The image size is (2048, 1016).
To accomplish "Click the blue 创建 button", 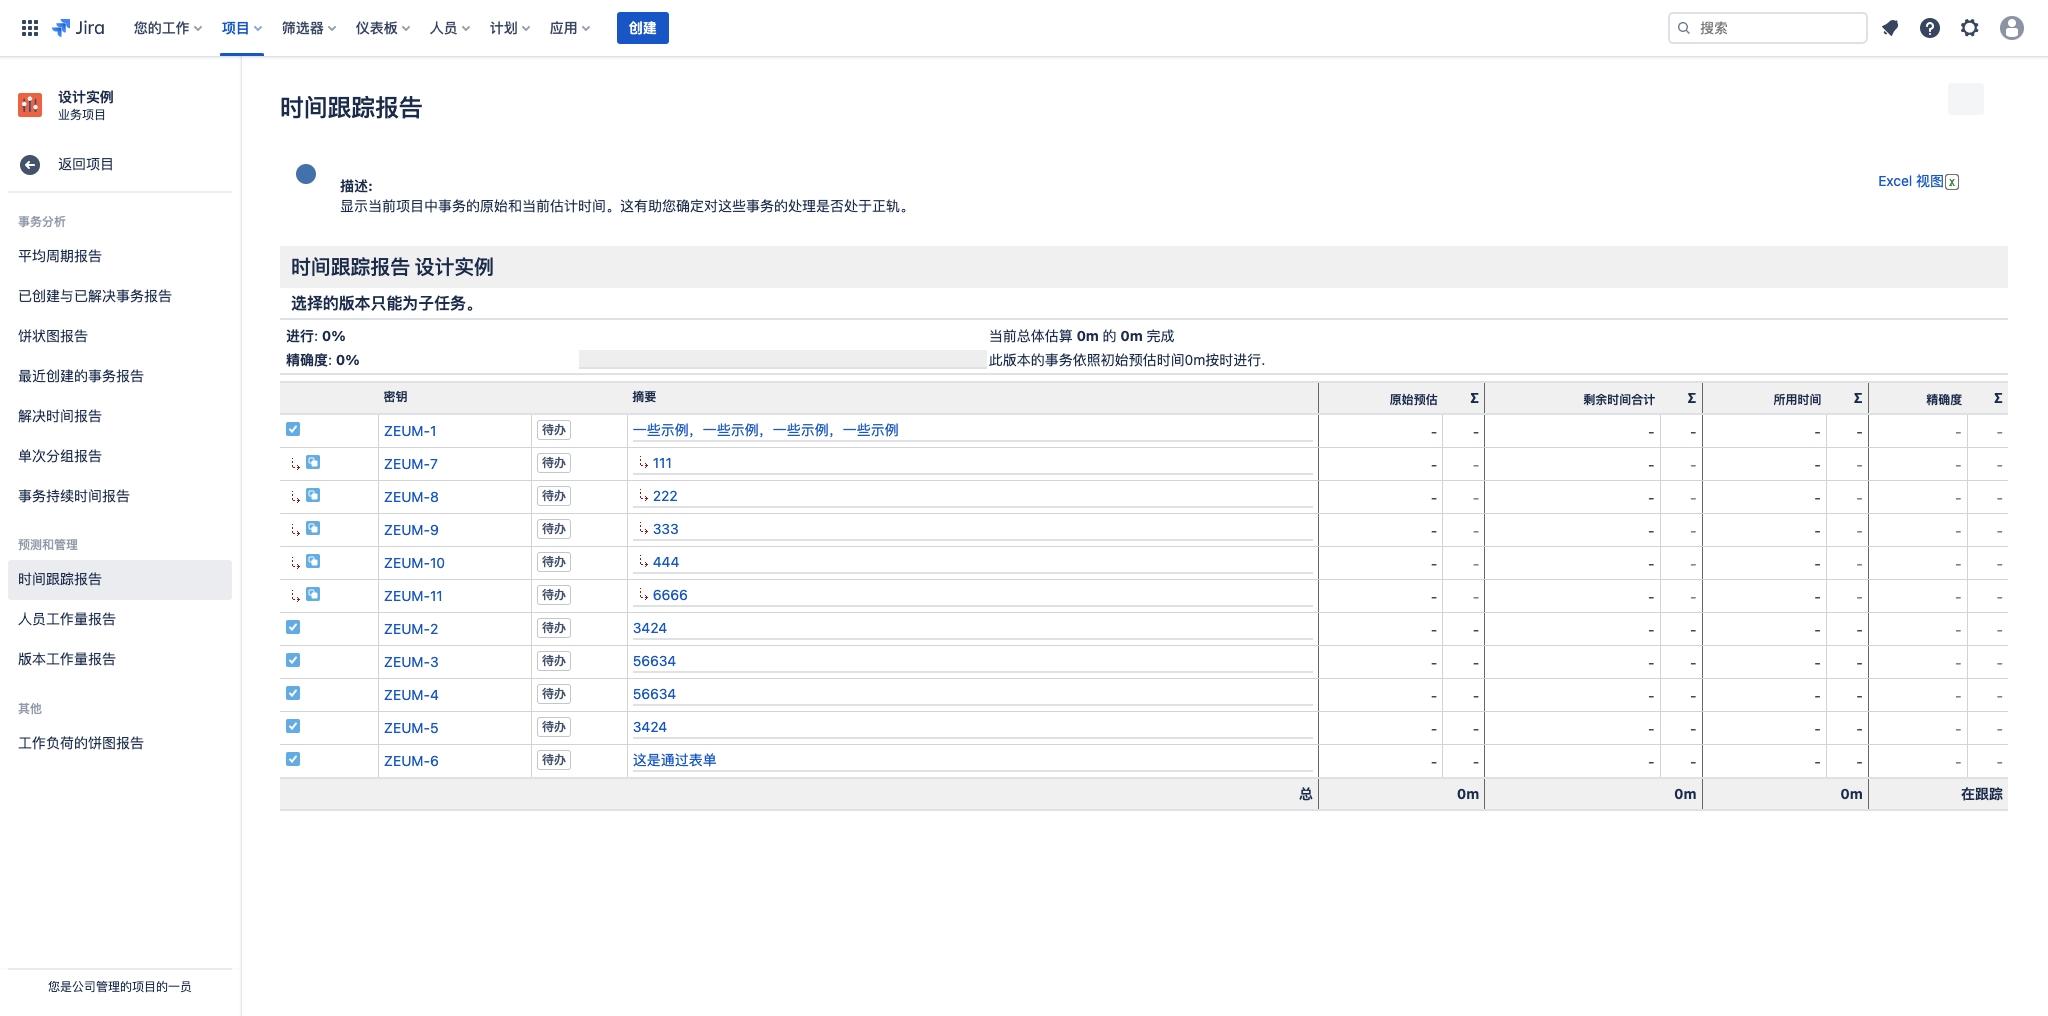I will click(643, 28).
